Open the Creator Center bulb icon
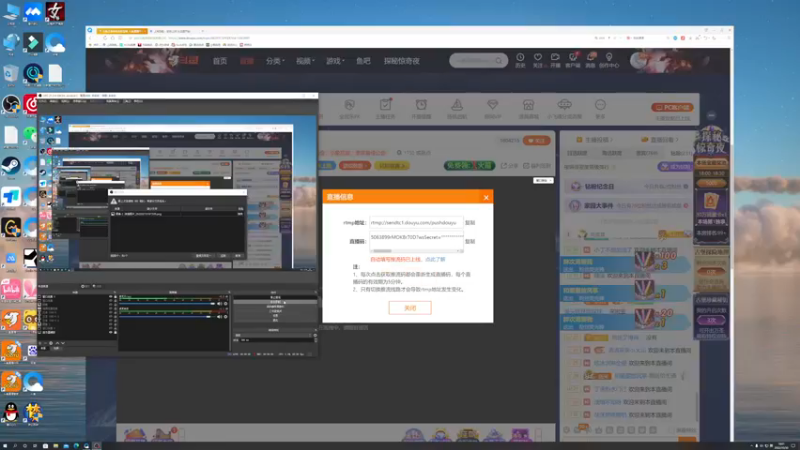Image resolution: width=800 pixels, height=450 pixels. pyautogui.click(x=609, y=58)
